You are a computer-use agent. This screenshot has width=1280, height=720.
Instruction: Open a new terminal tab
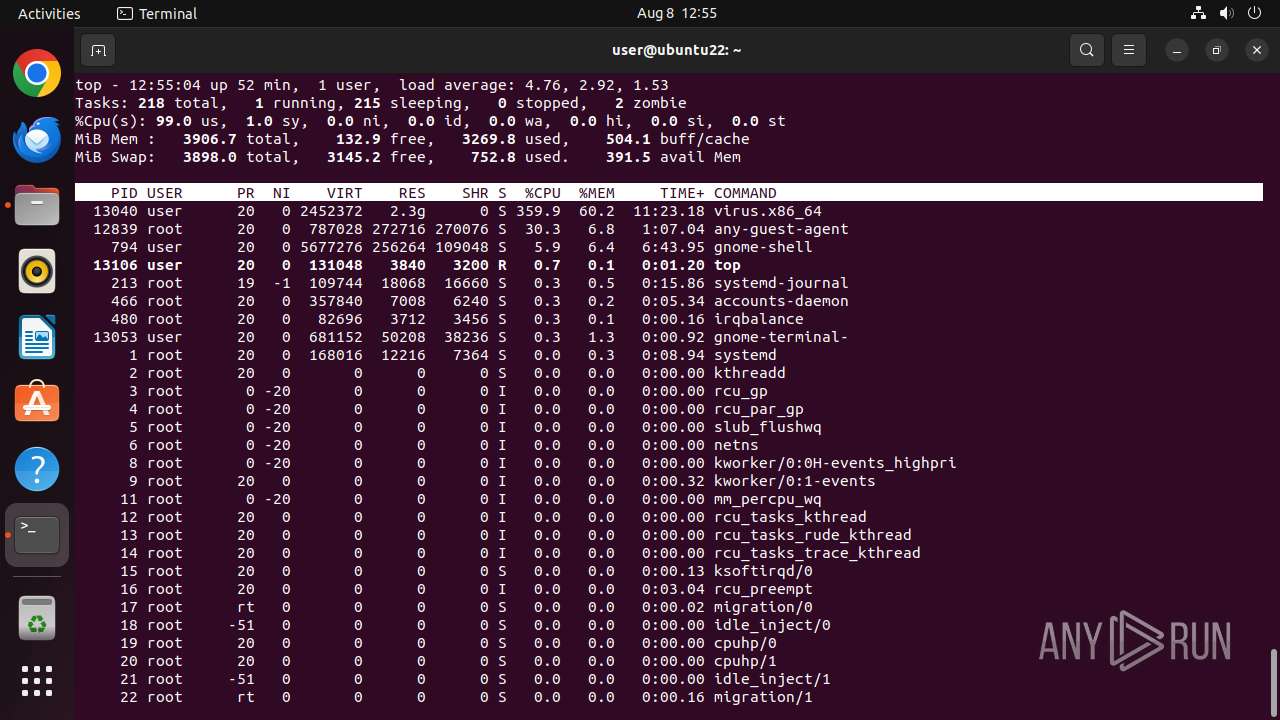pyautogui.click(x=97, y=50)
